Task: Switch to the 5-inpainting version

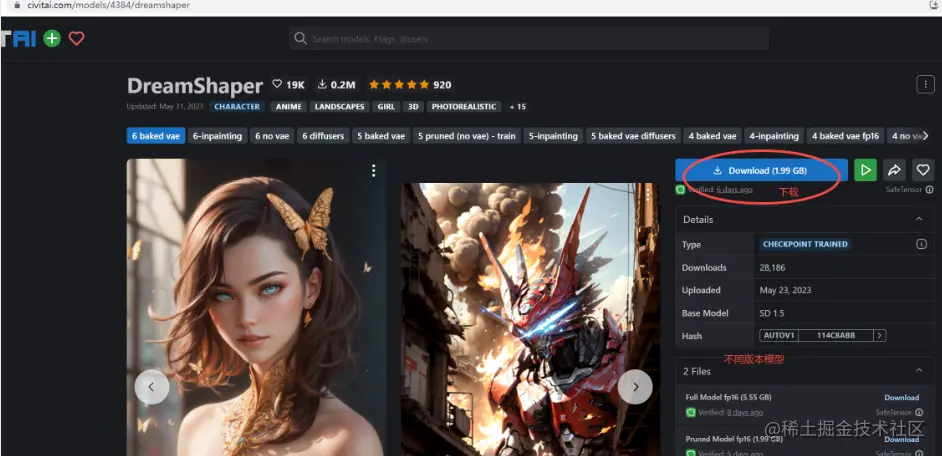Action: 553,136
